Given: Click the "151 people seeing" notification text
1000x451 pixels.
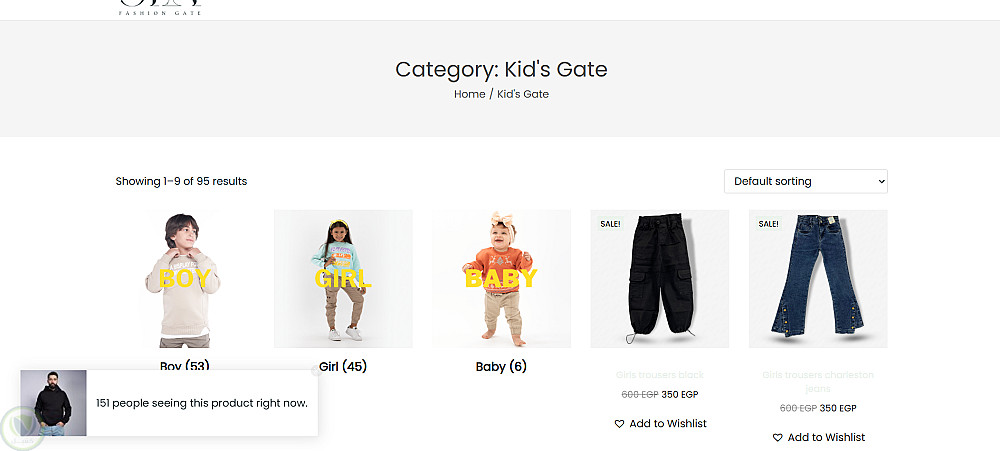Looking at the screenshot, I should tap(201, 403).
